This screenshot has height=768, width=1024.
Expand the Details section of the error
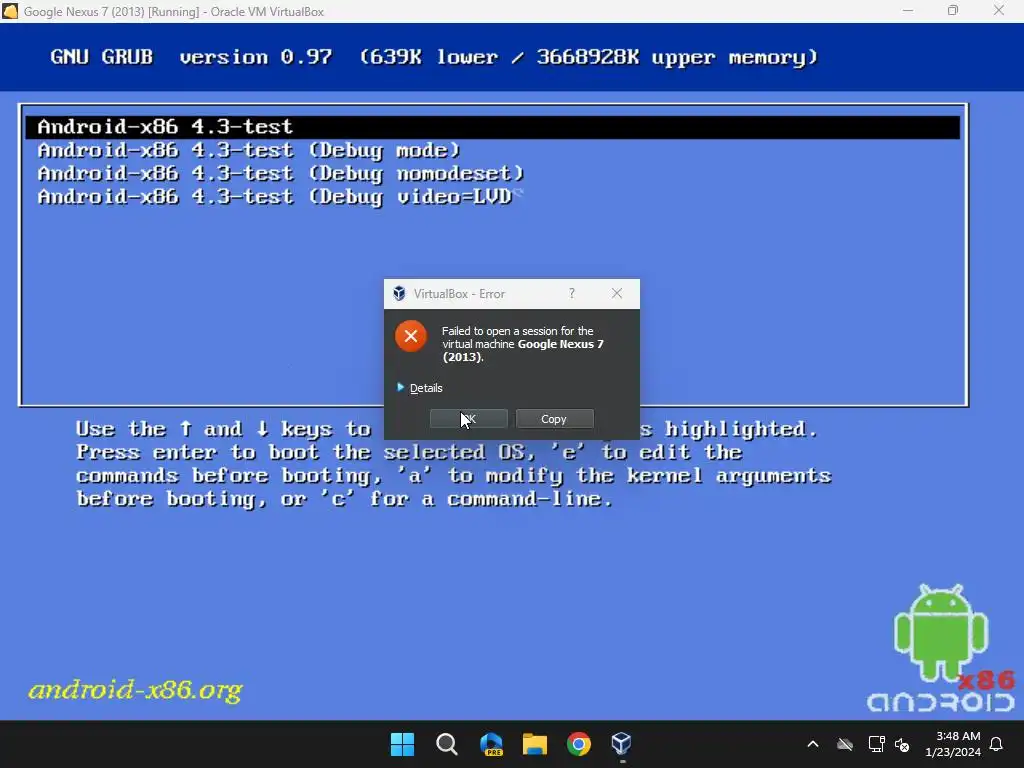(420, 388)
